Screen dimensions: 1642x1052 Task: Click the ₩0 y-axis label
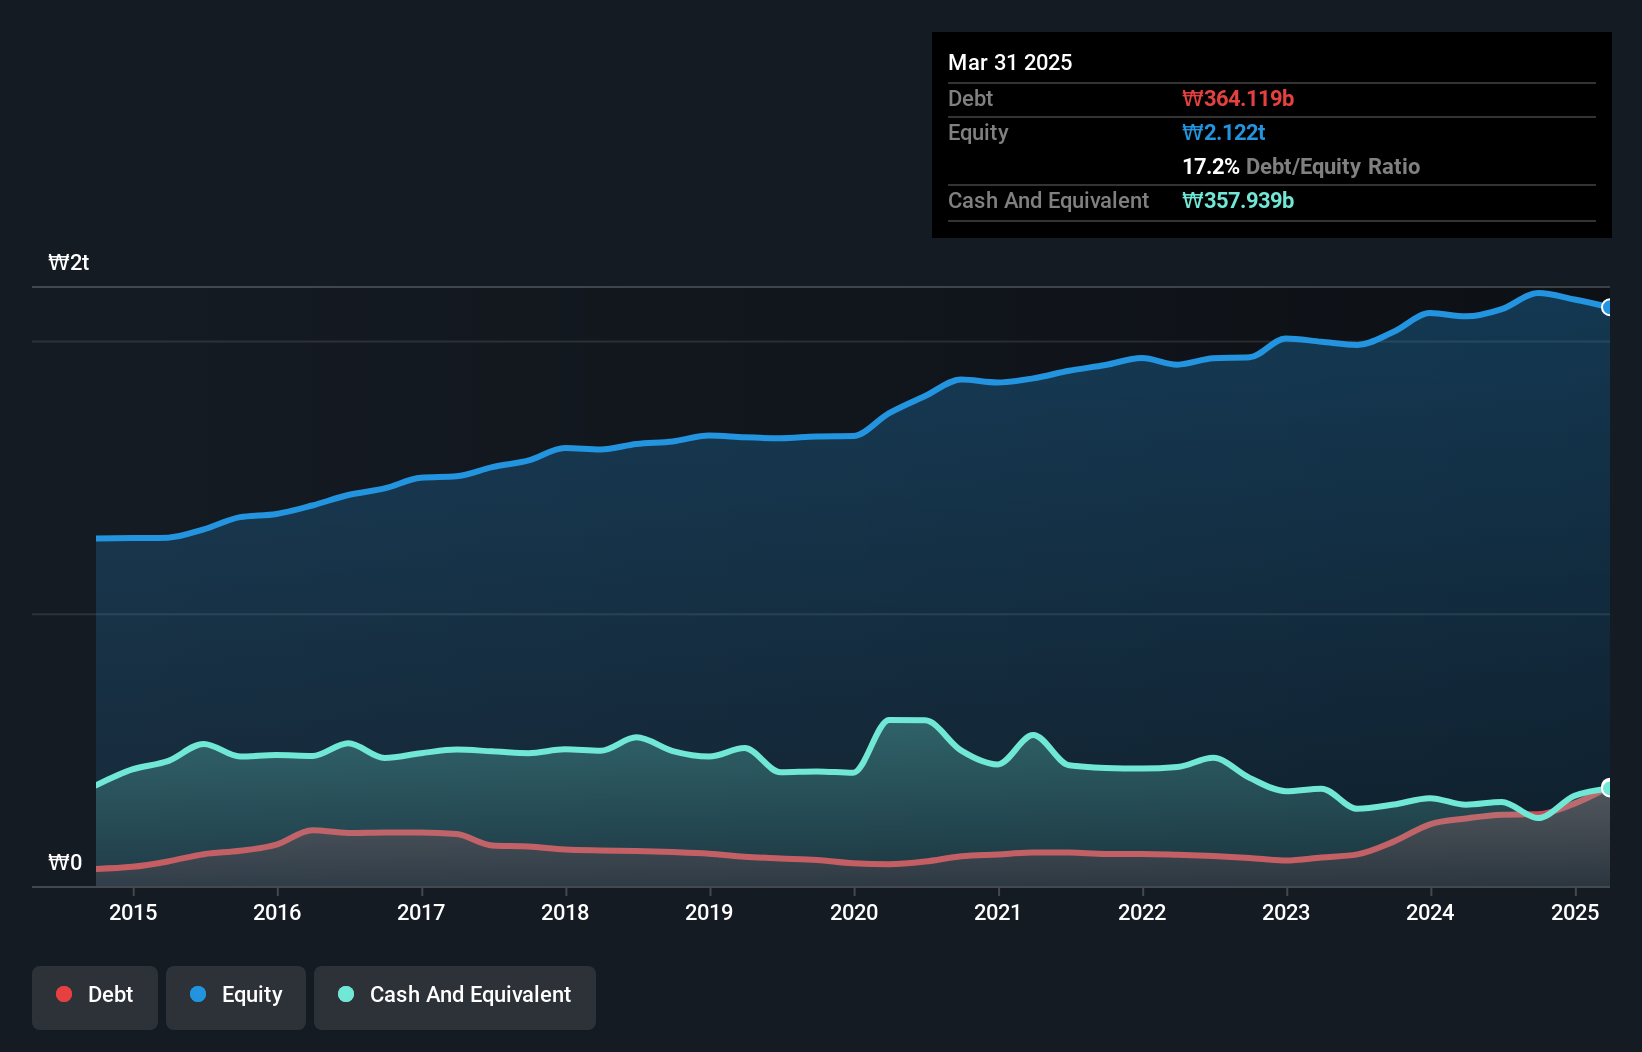tap(65, 863)
